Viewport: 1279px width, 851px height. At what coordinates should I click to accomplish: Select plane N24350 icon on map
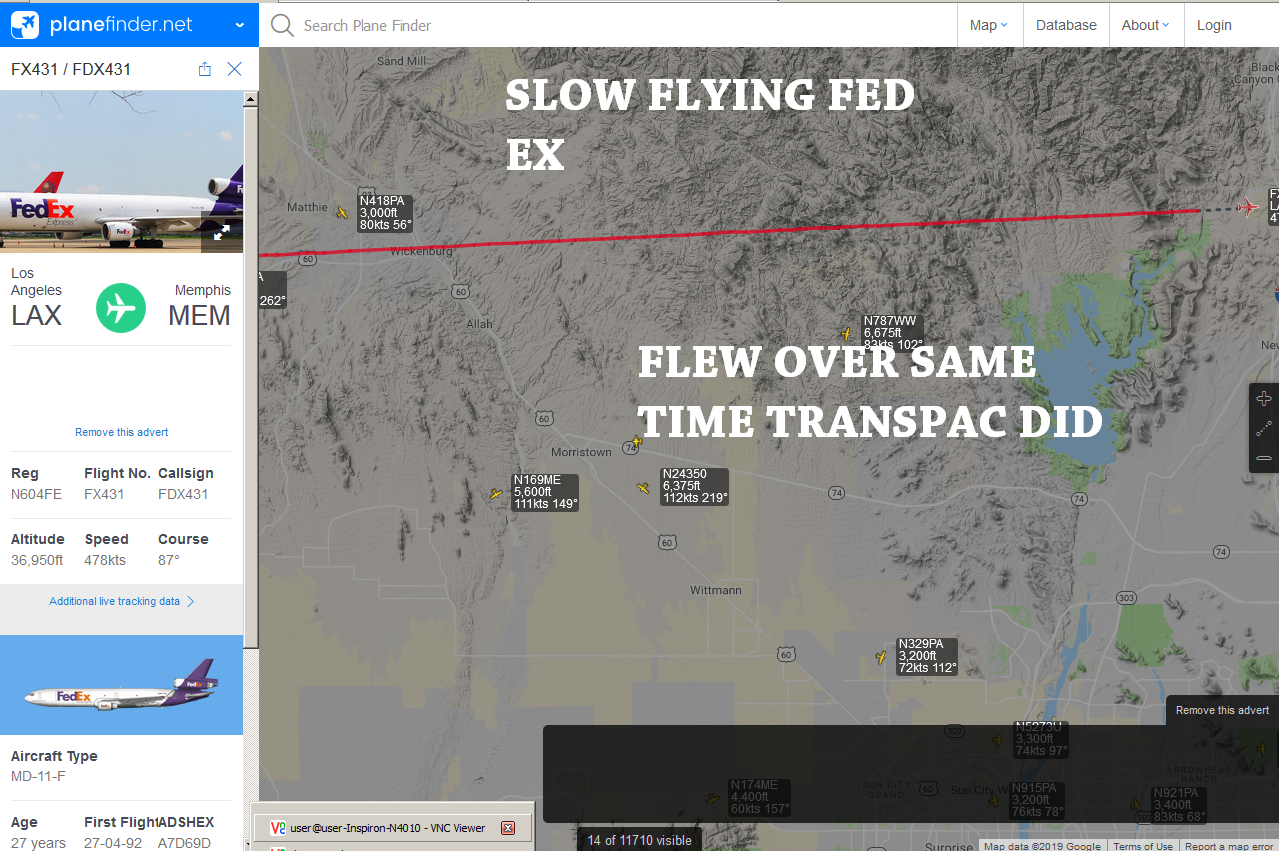pos(644,488)
